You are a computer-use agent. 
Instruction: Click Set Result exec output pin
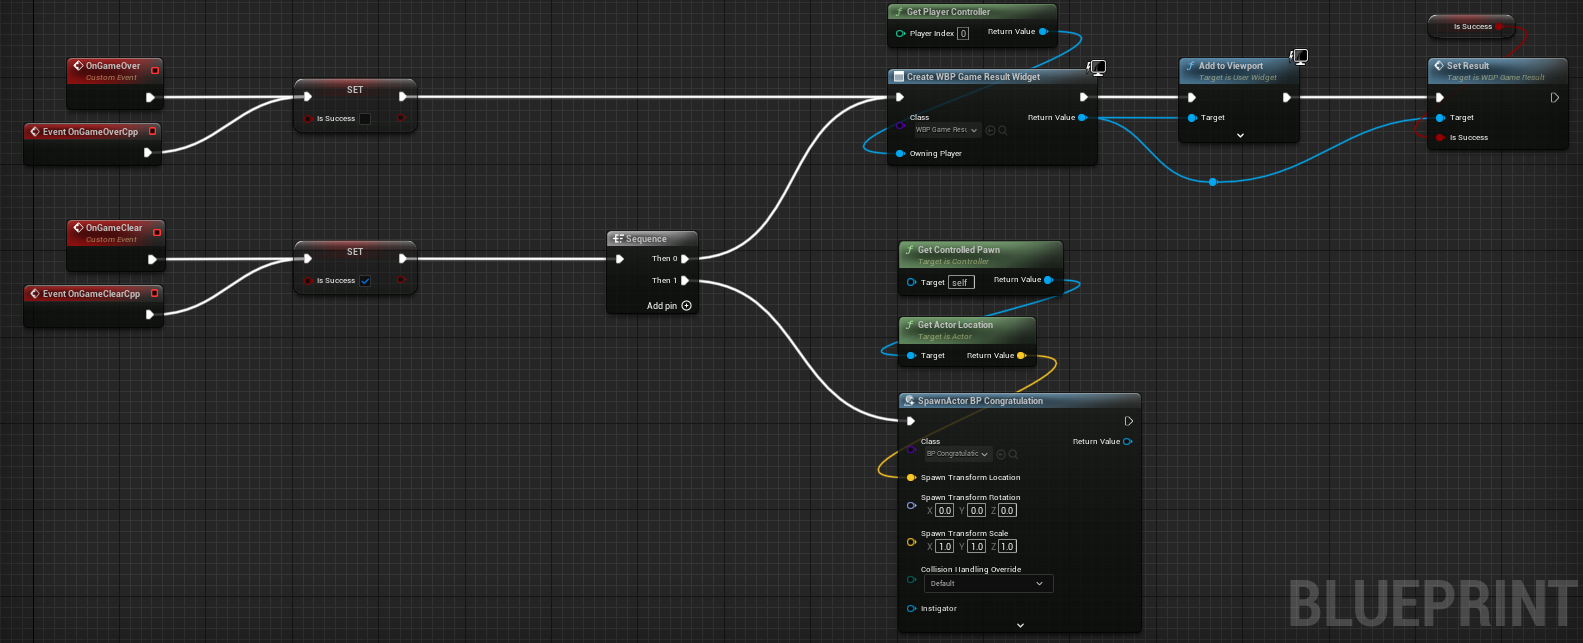tap(1554, 97)
